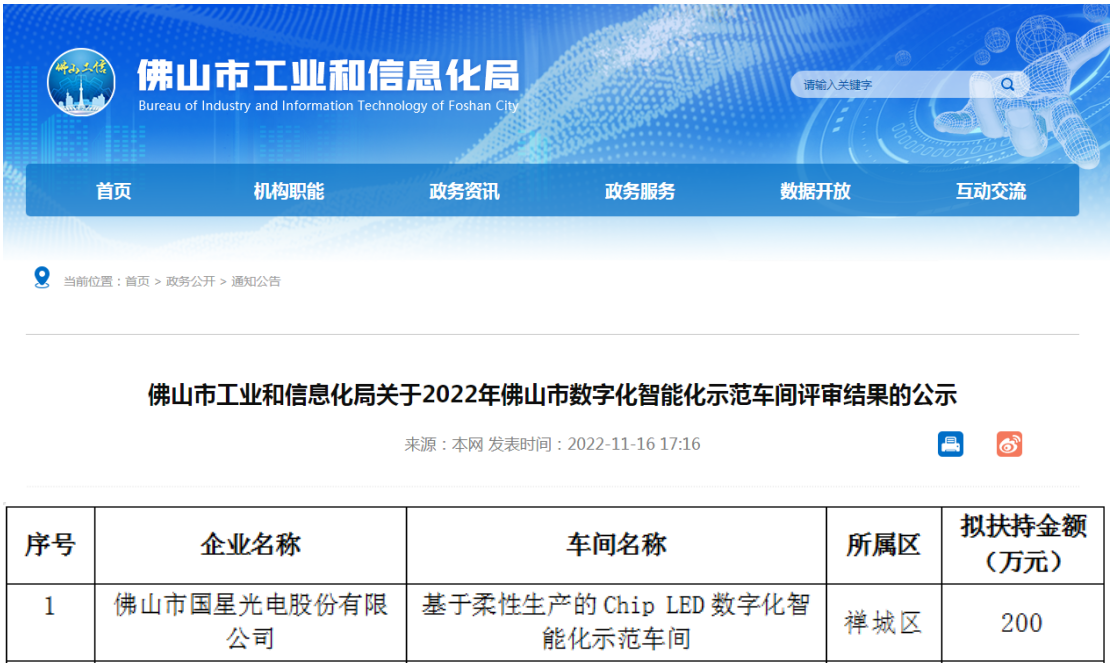The image size is (1113, 663).
Task: Click the Foshan bureau round logo emblem
Action: point(81,82)
